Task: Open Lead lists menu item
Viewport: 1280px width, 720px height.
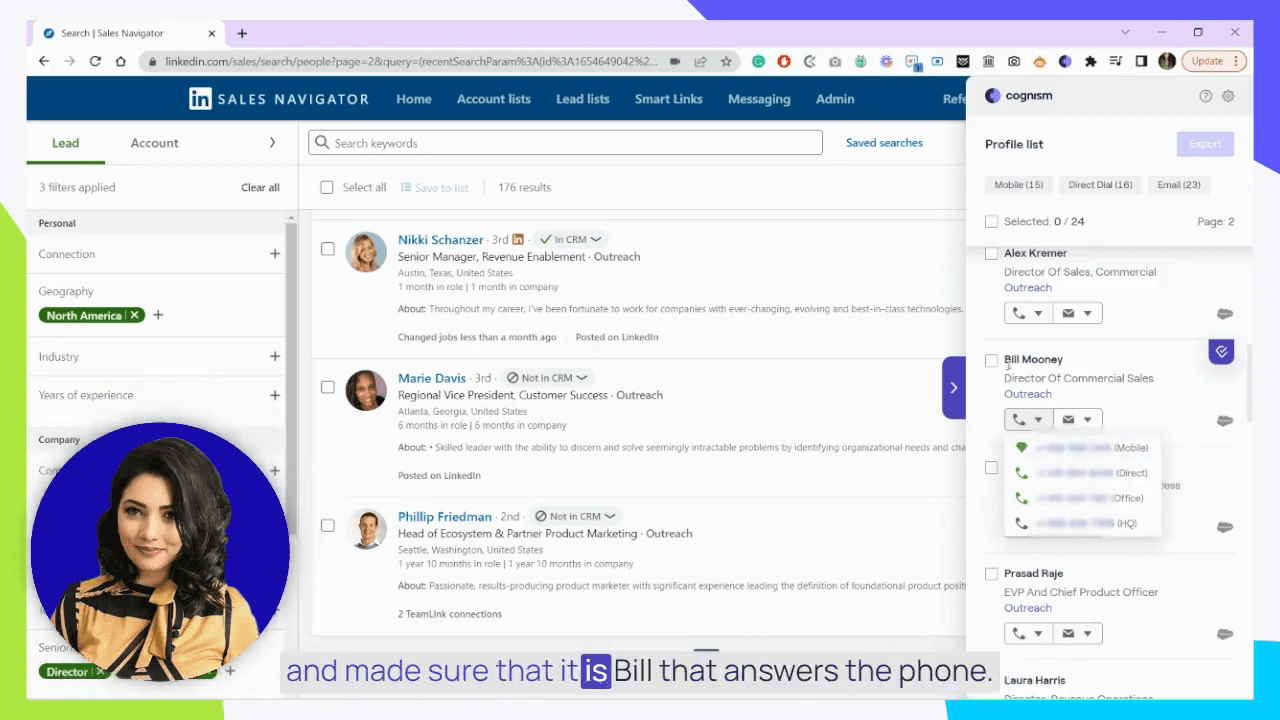Action: (x=583, y=99)
